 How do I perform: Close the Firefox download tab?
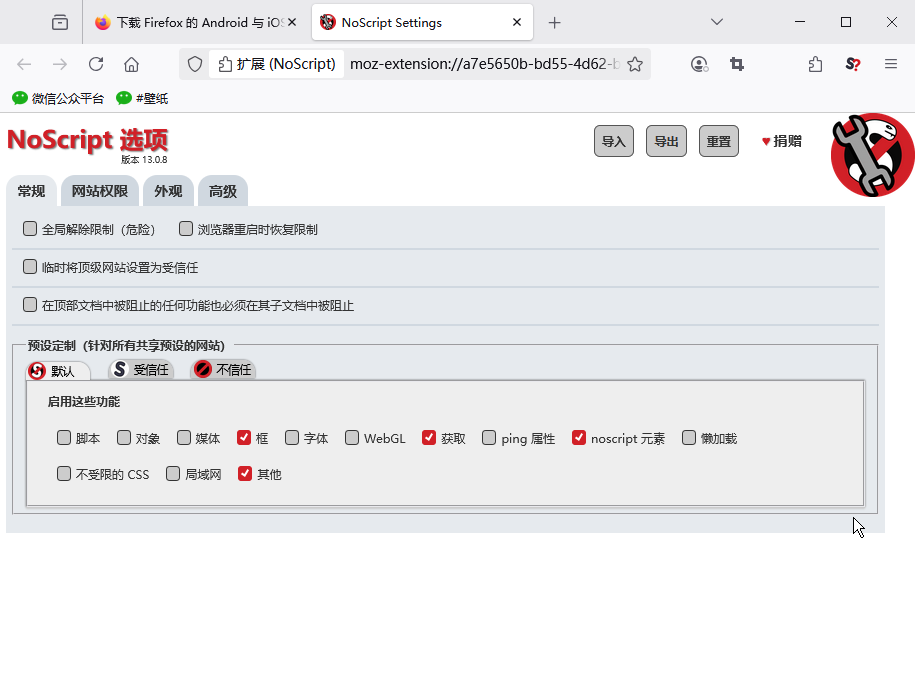pyautogui.click(x=292, y=22)
